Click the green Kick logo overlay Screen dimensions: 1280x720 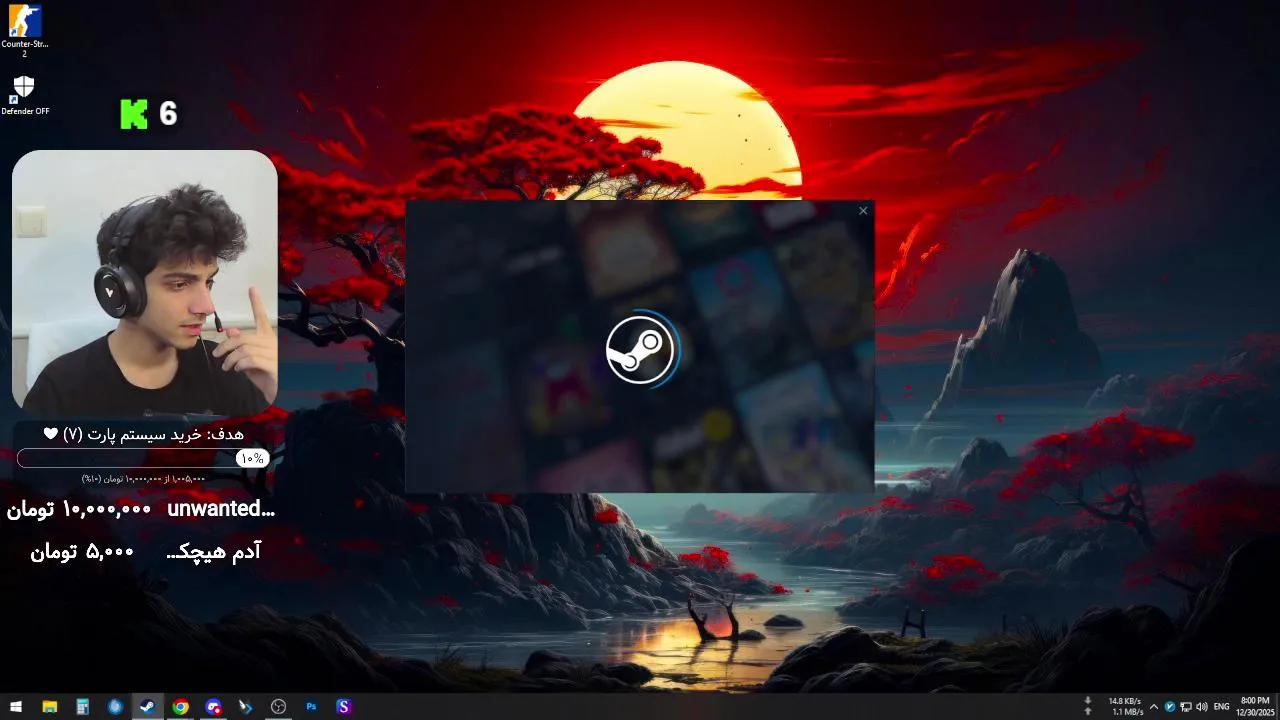point(133,114)
